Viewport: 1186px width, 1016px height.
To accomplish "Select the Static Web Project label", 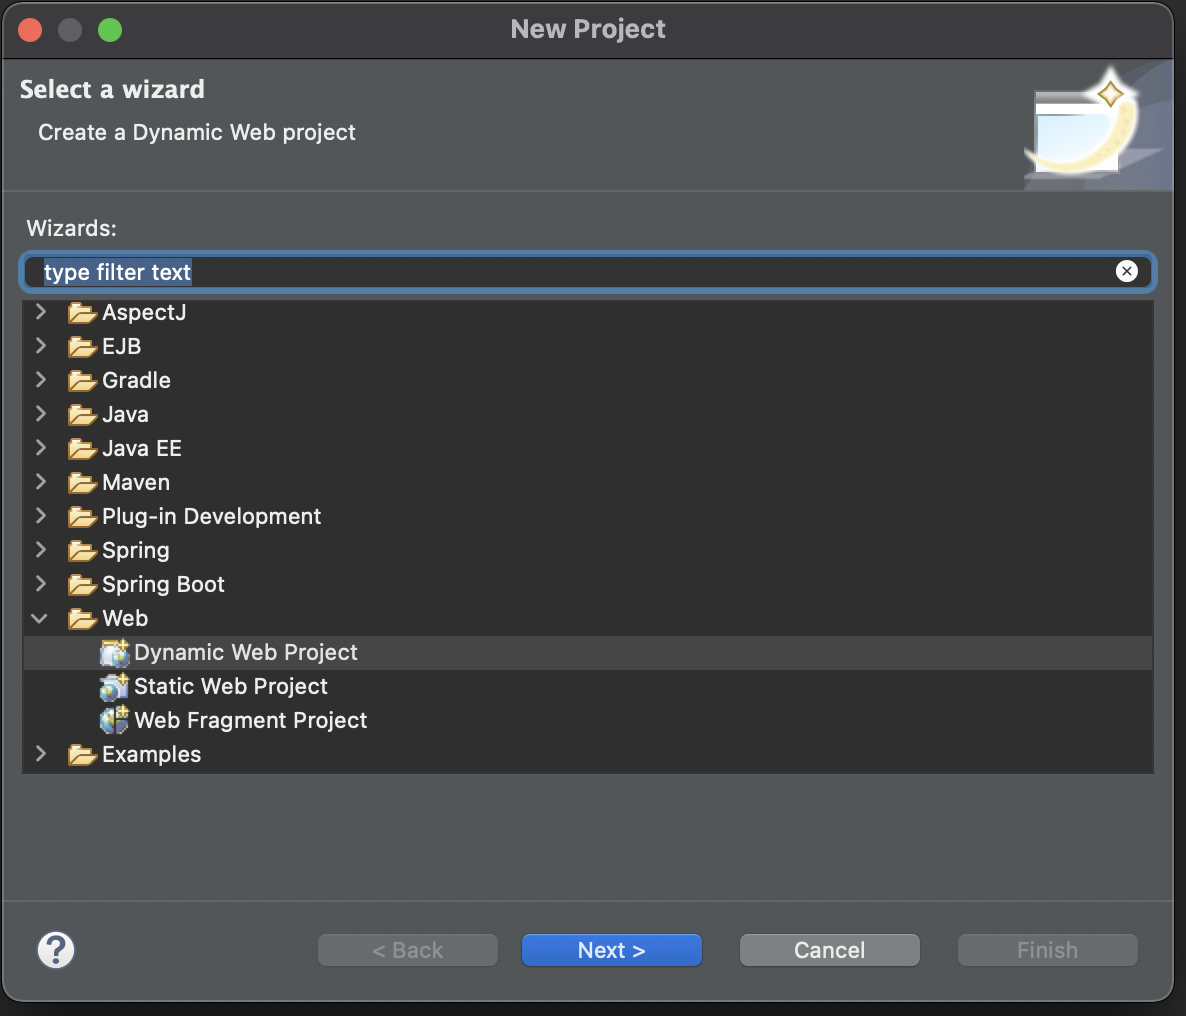I will [x=231, y=686].
